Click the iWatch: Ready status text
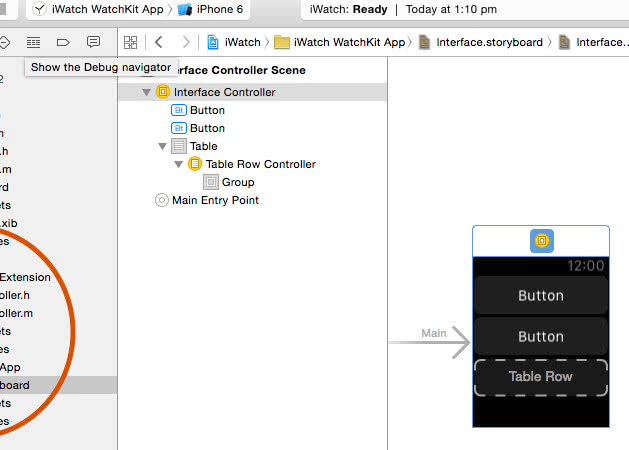The height and width of the screenshot is (450, 629). 348,9
